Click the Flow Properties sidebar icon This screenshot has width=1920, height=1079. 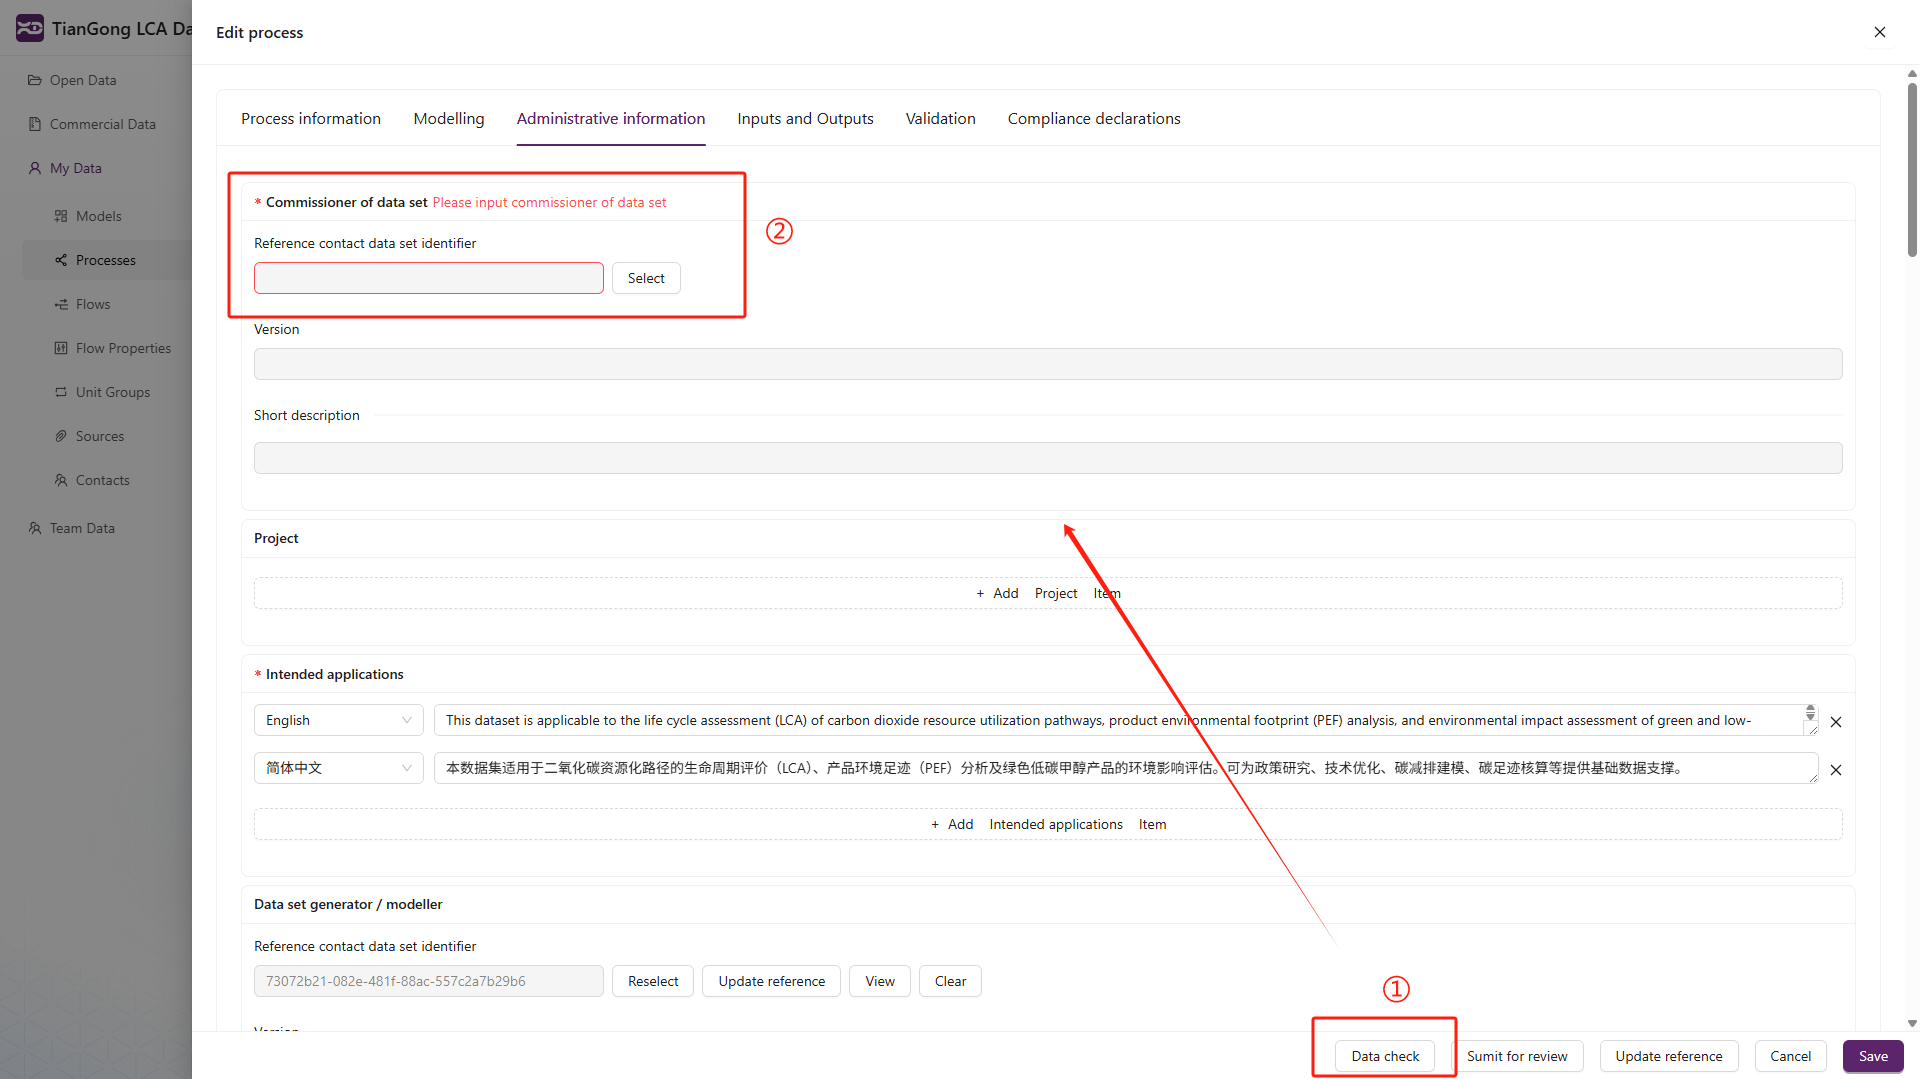(61, 348)
